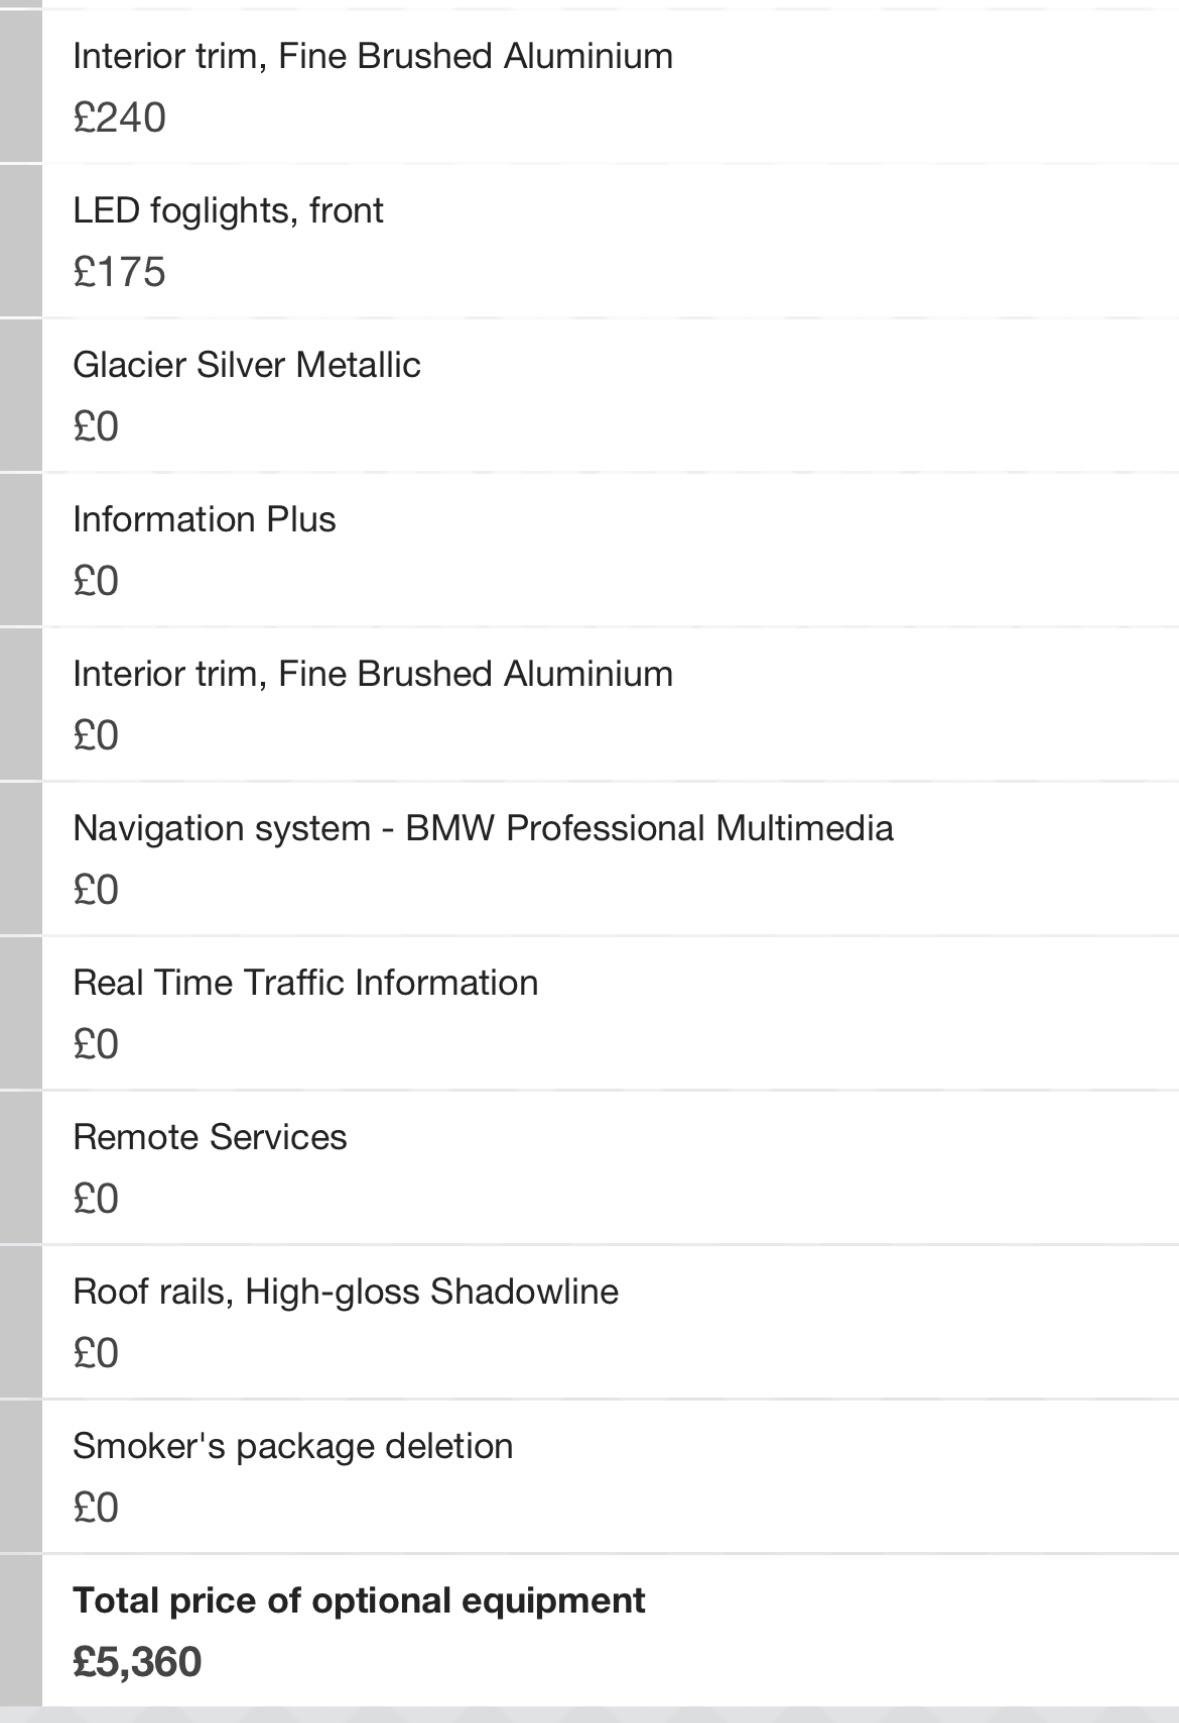1179x1723 pixels.
Task: Open the Glacier Silver Metallic entry
Action: coord(610,395)
